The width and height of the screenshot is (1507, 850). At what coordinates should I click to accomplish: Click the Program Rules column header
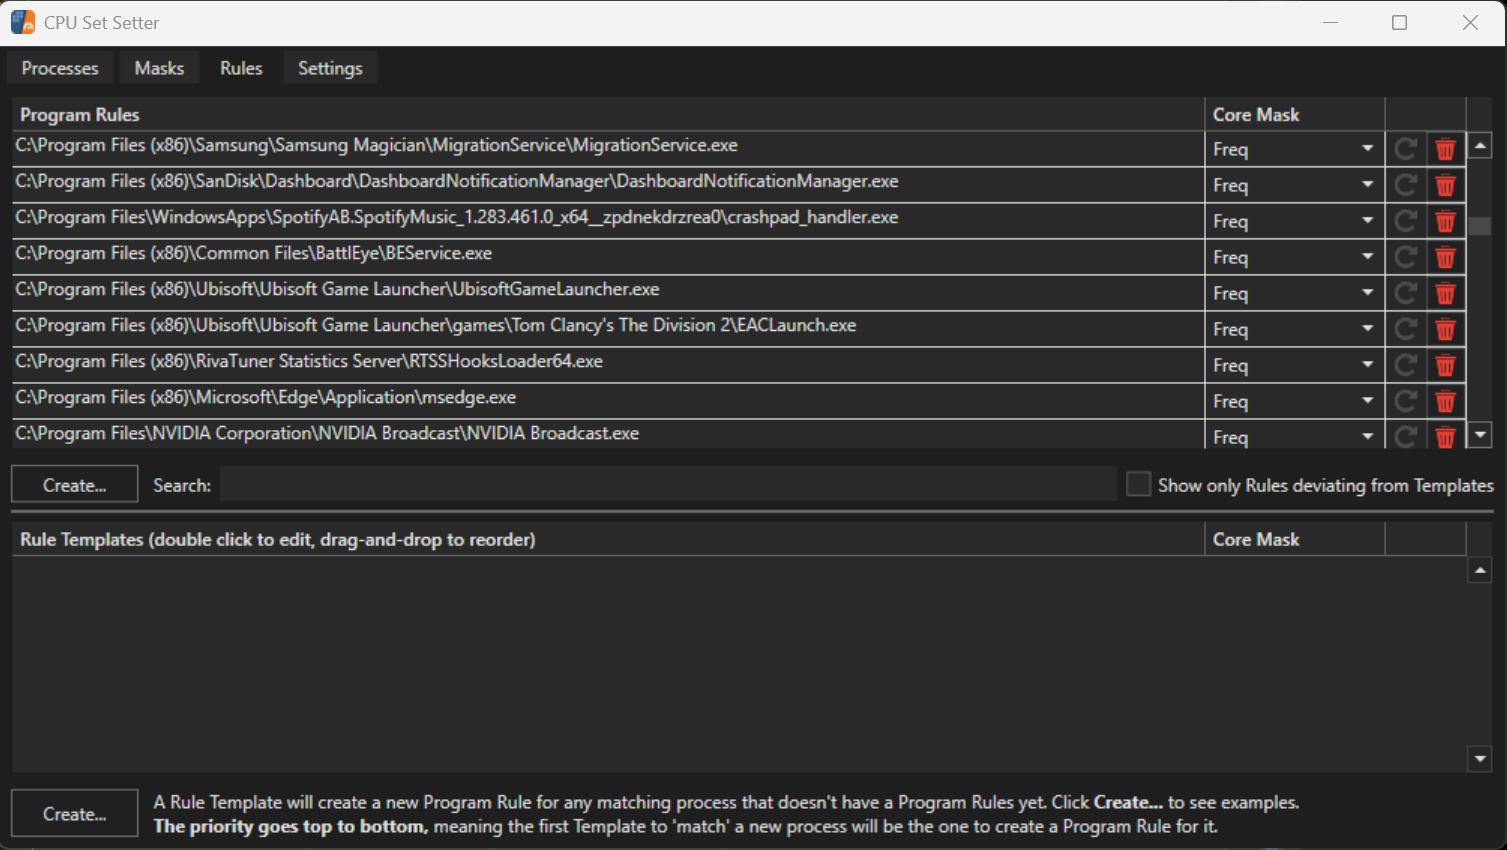point(608,114)
